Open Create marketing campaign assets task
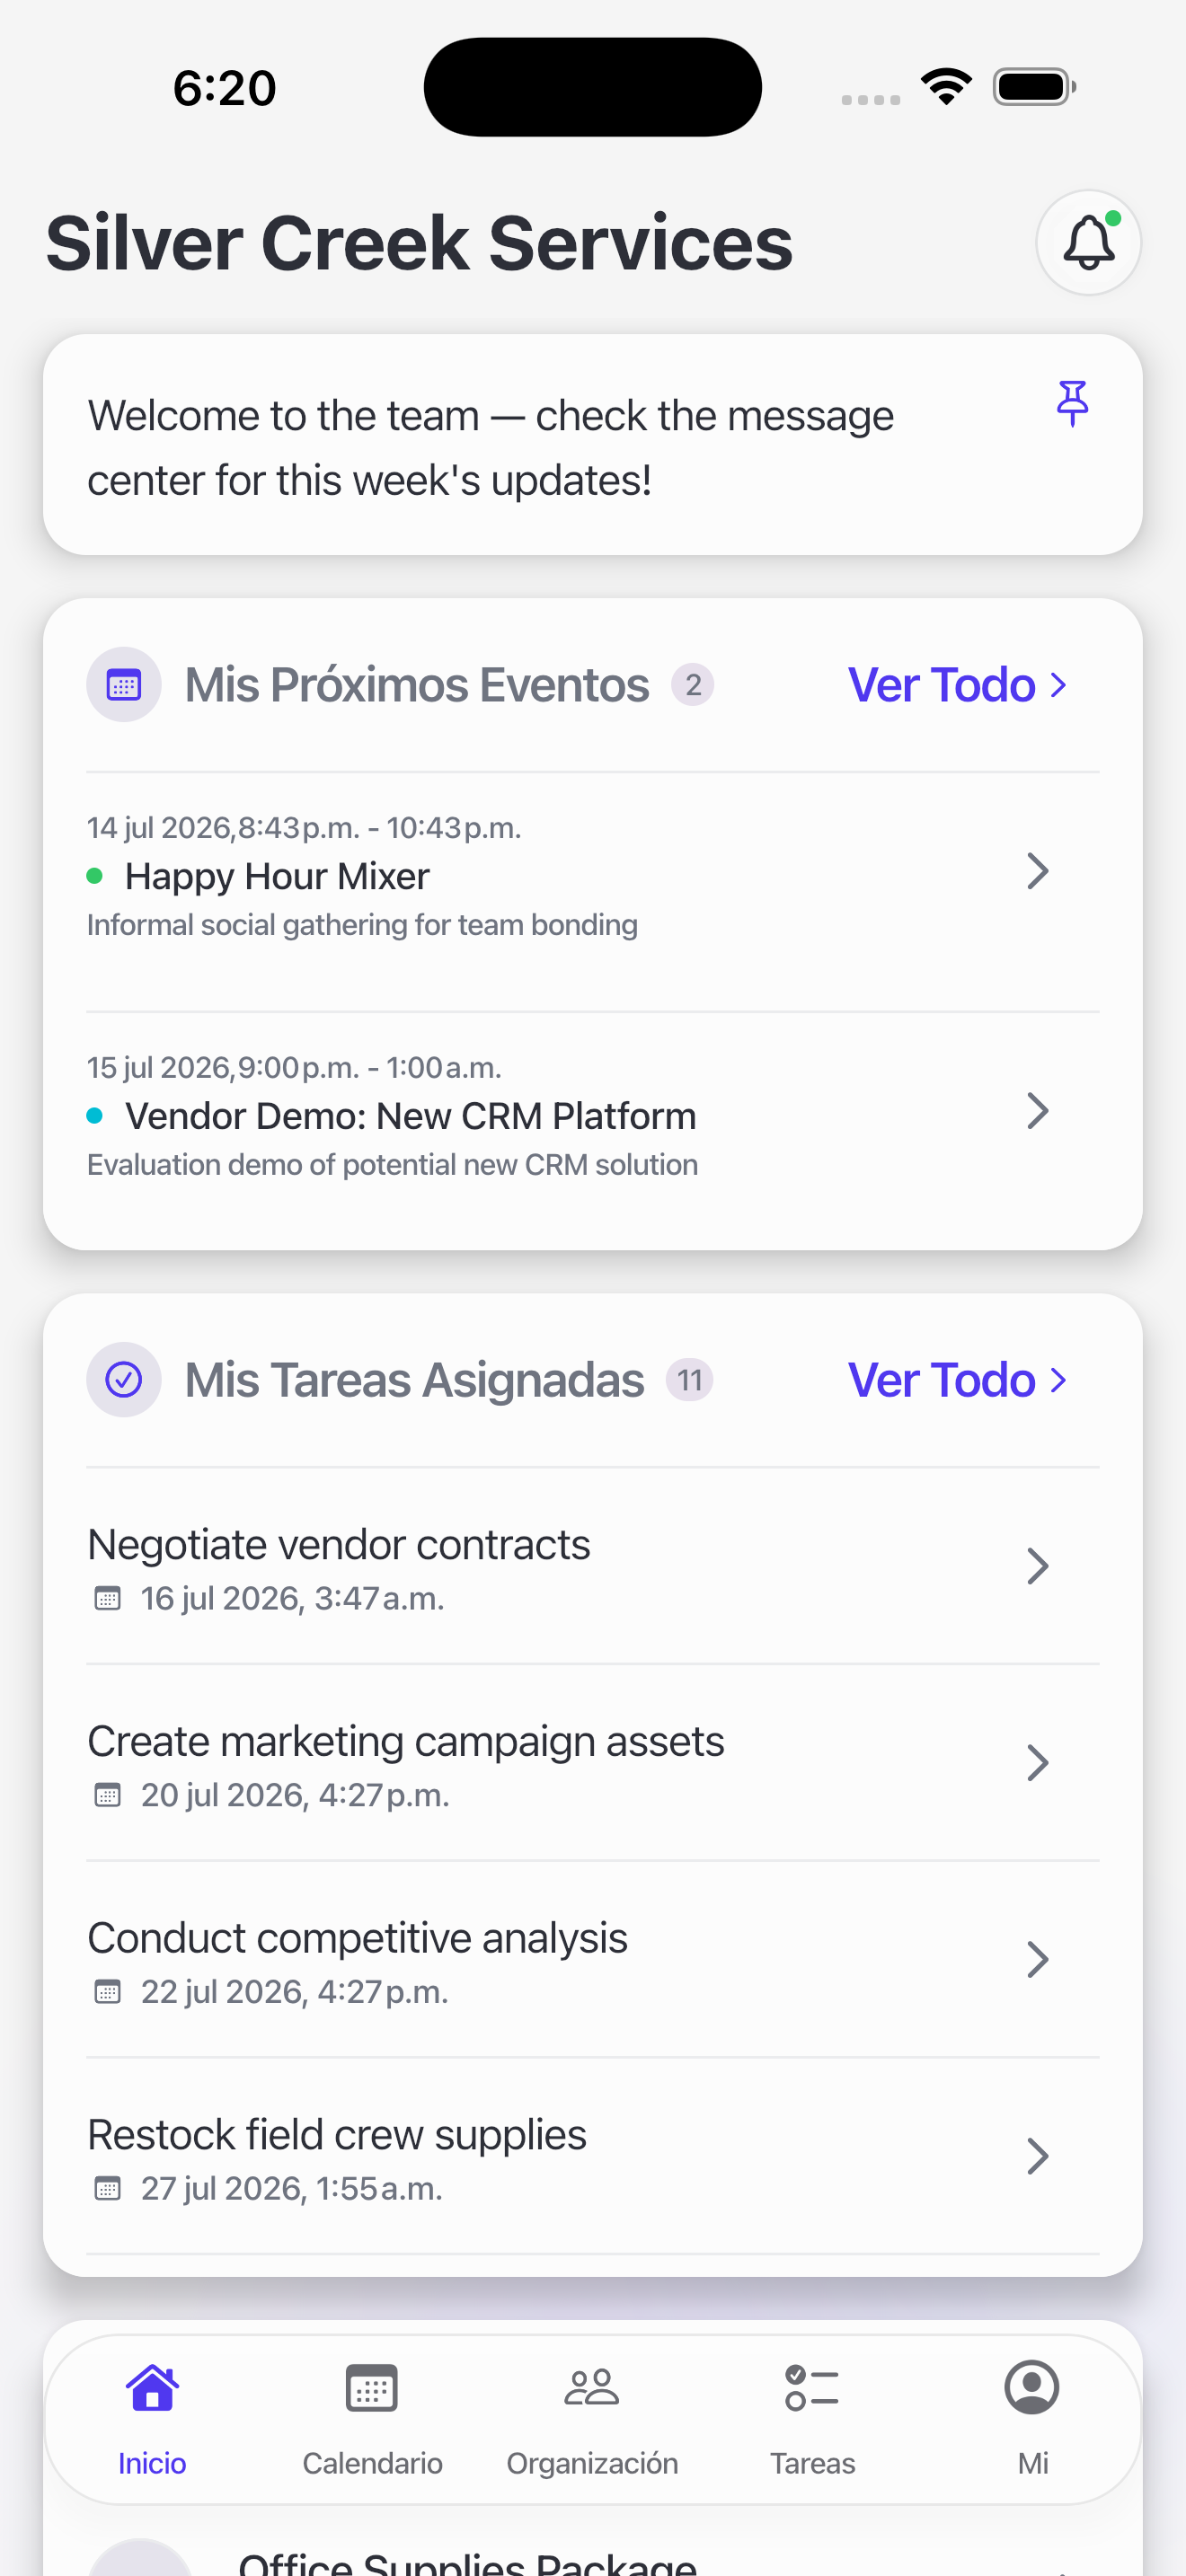Viewport: 1186px width, 2576px height. pyautogui.click(x=593, y=1763)
